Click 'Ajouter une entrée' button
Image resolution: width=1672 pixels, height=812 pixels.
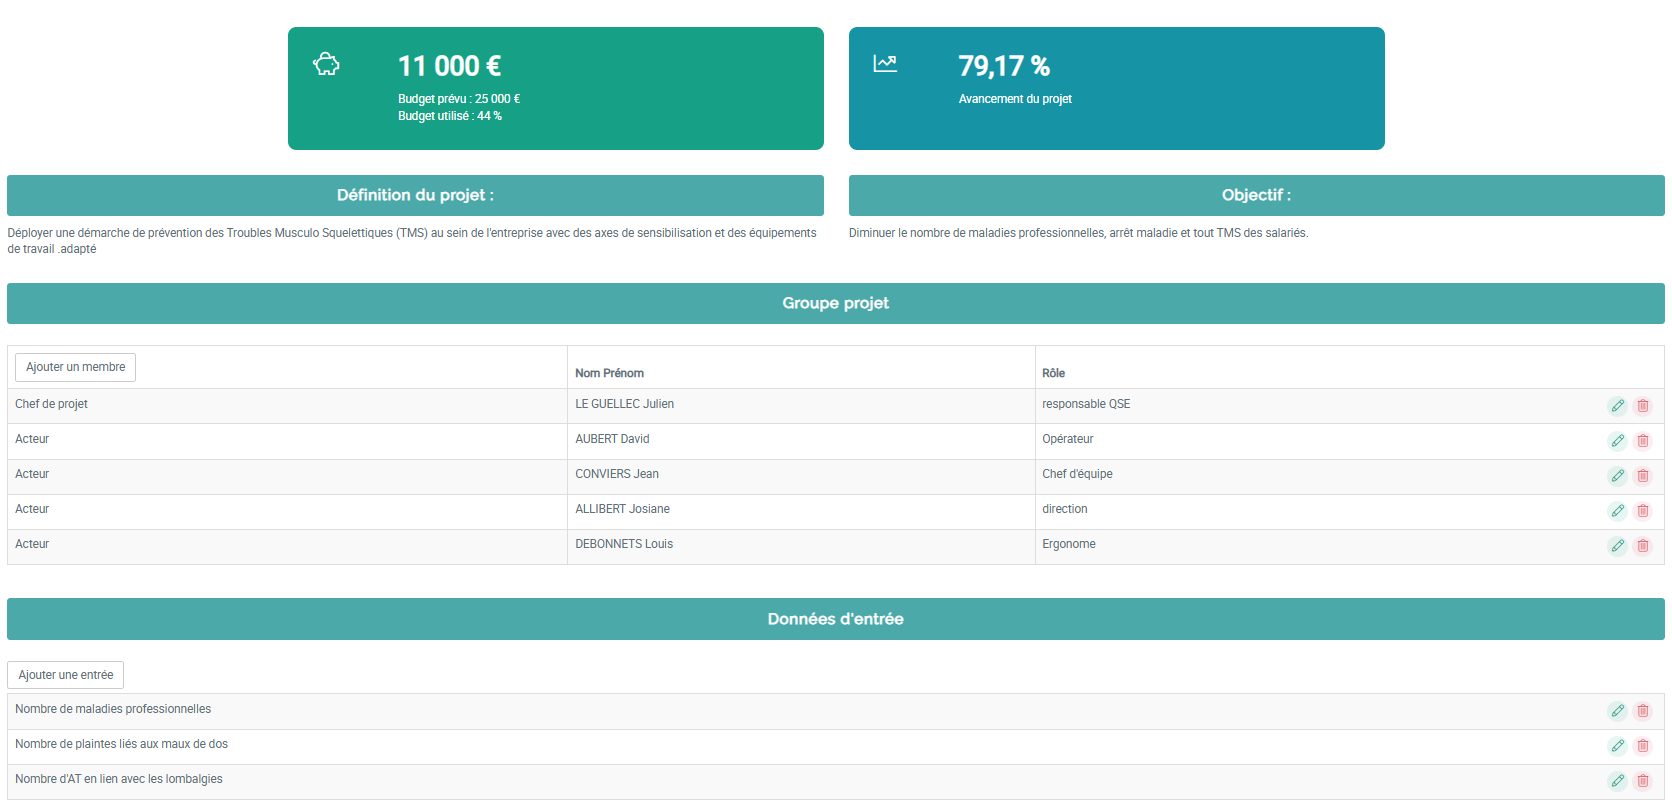(65, 675)
